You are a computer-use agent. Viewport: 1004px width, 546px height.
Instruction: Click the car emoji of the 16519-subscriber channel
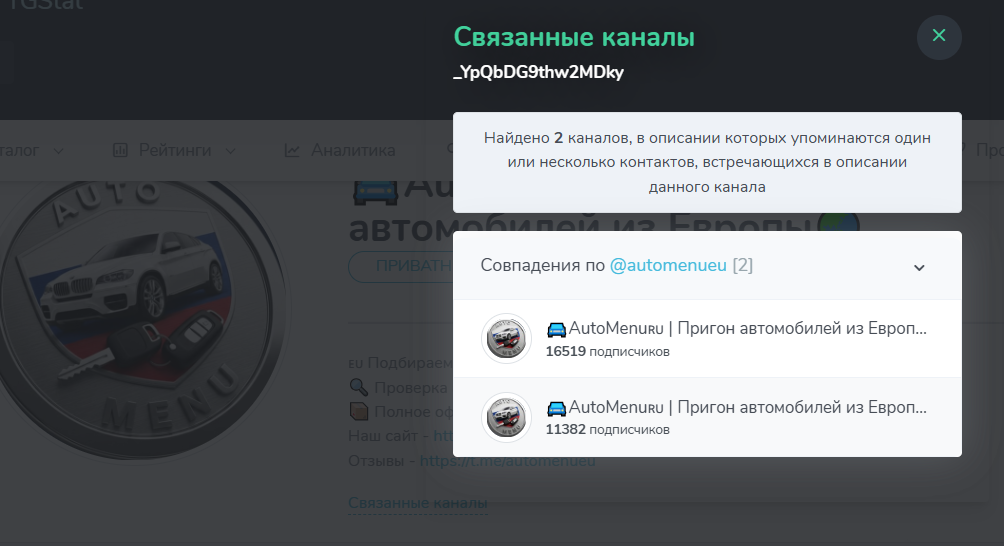556,330
